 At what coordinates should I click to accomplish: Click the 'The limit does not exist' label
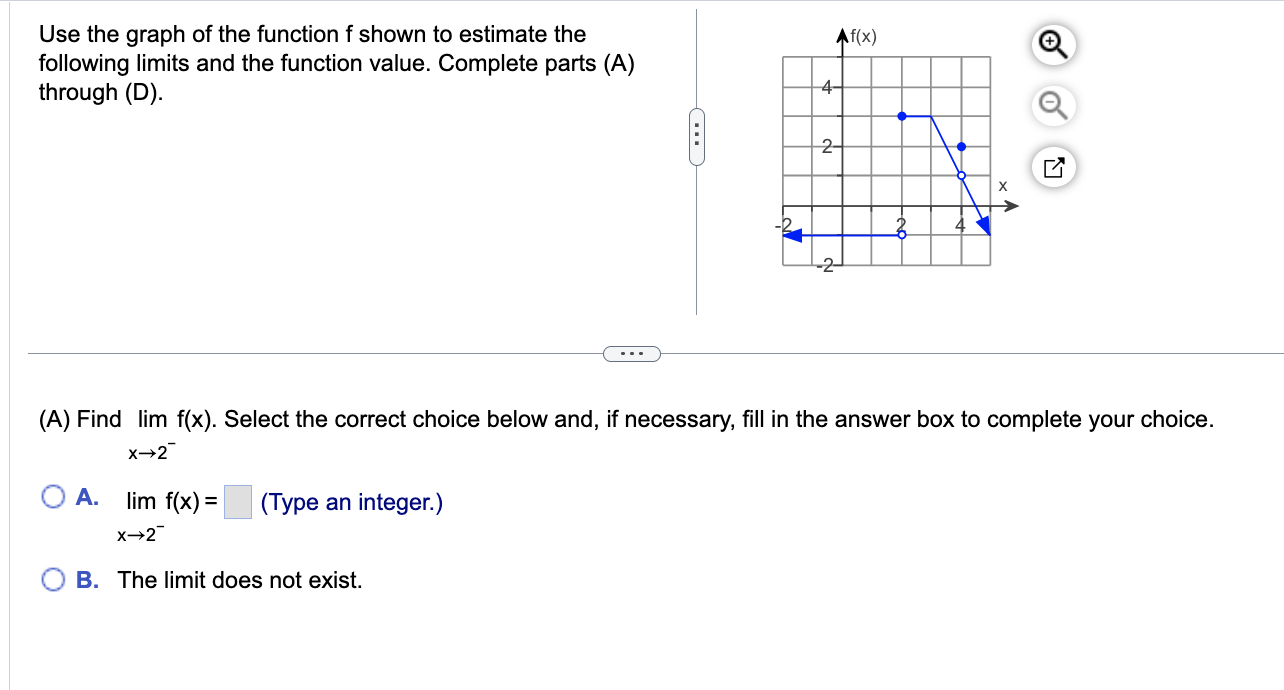click(x=242, y=580)
